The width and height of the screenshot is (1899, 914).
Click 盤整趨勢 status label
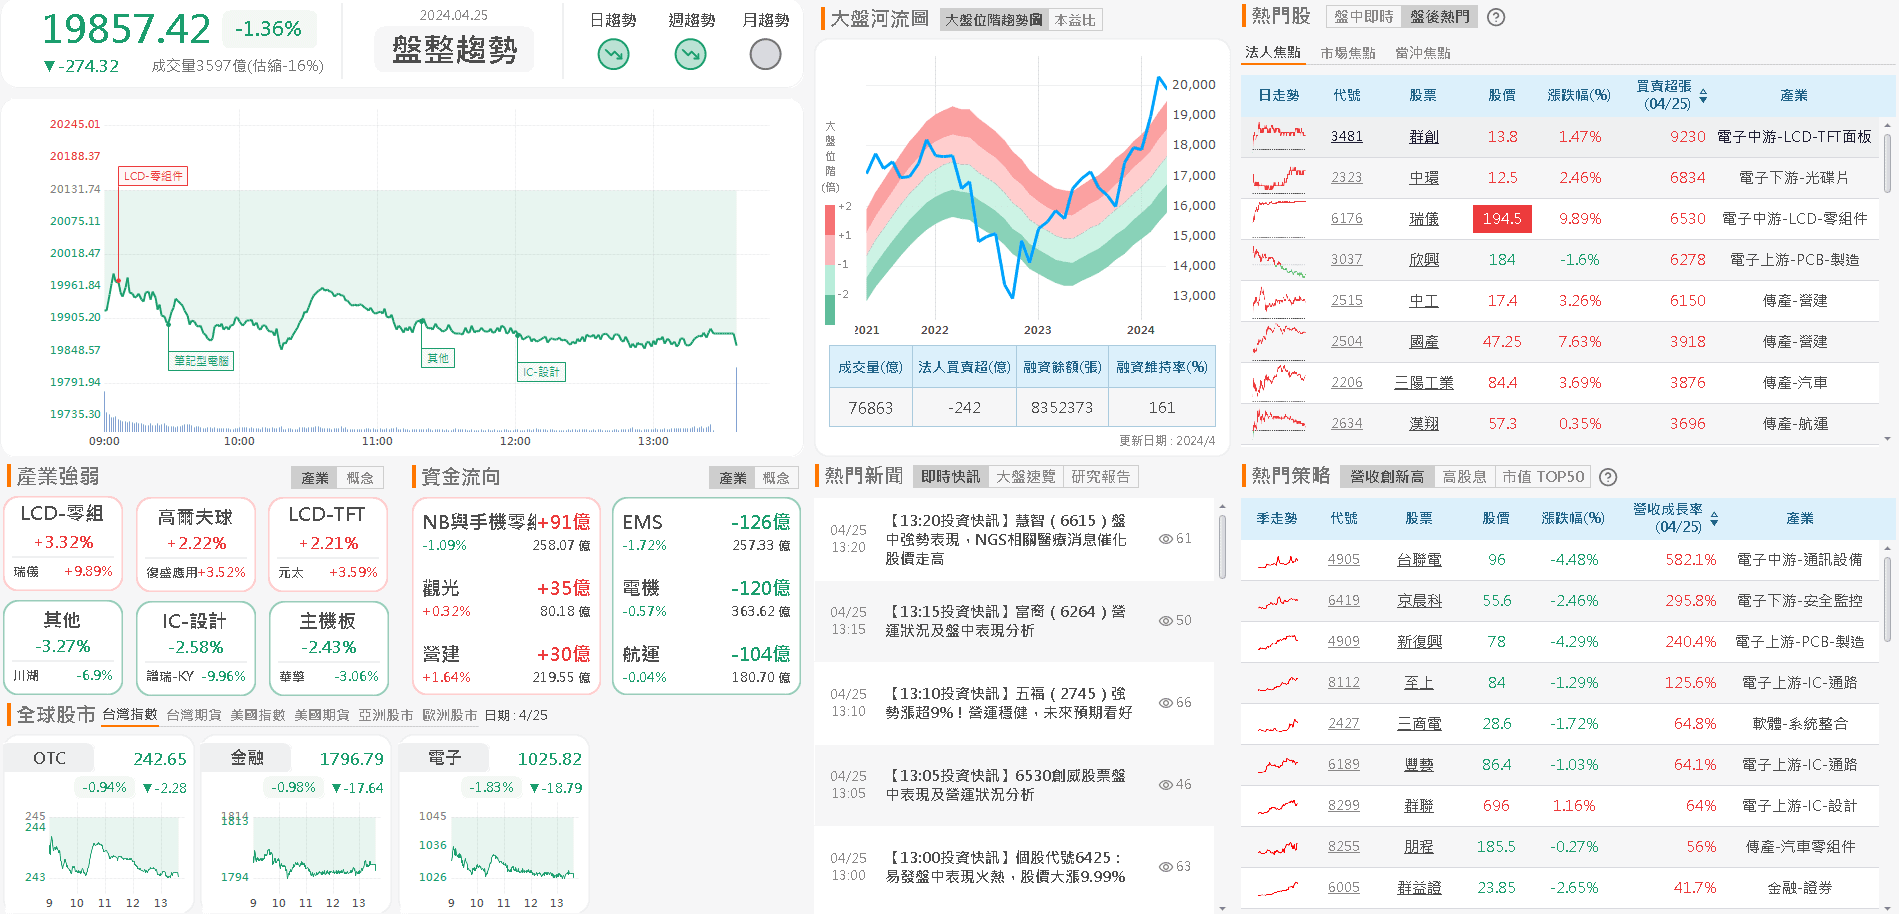click(454, 50)
